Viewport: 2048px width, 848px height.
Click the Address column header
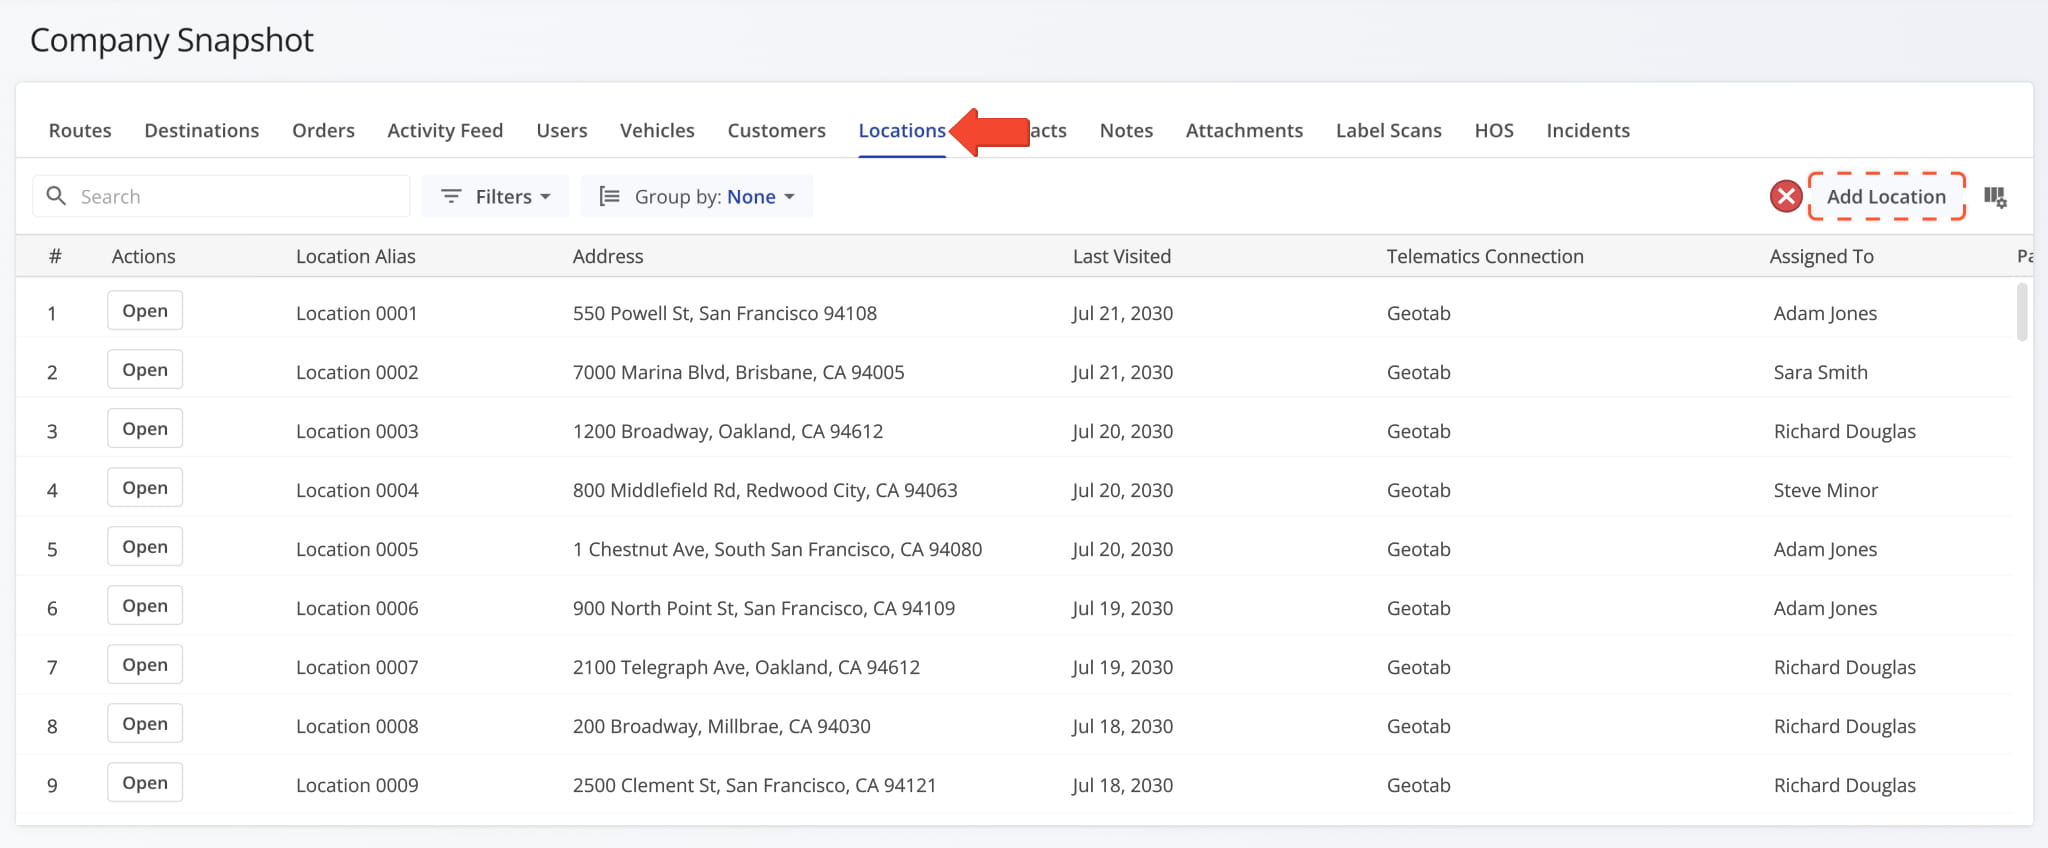[608, 256]
